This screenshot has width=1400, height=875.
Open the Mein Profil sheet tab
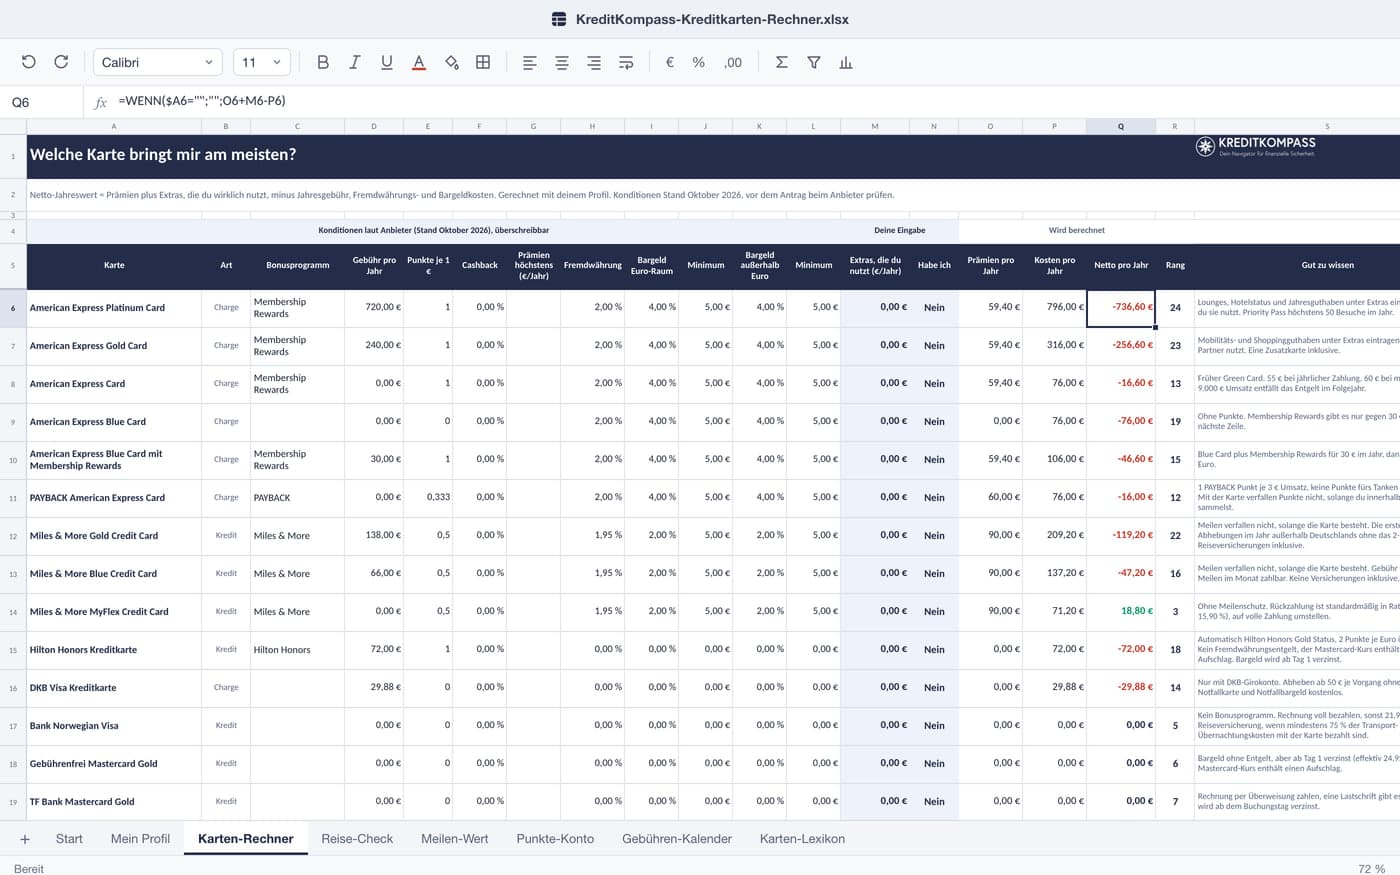click(x=140, y=839)
